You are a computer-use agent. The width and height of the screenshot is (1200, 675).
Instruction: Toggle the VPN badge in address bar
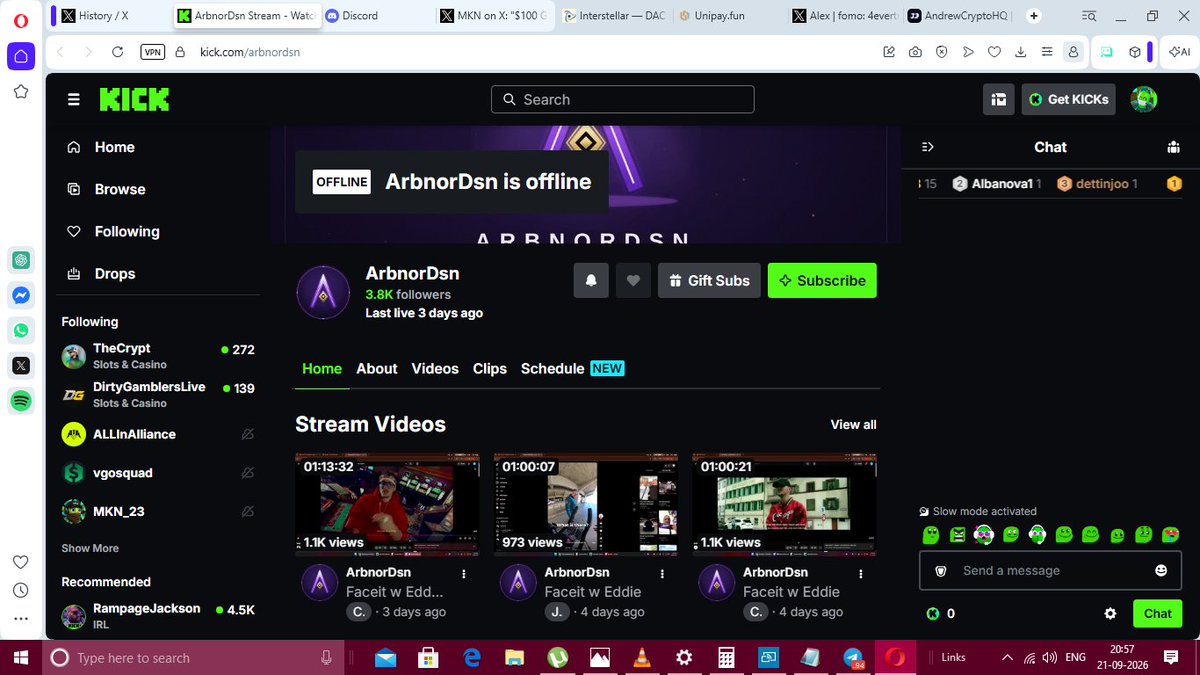point(152,52)
